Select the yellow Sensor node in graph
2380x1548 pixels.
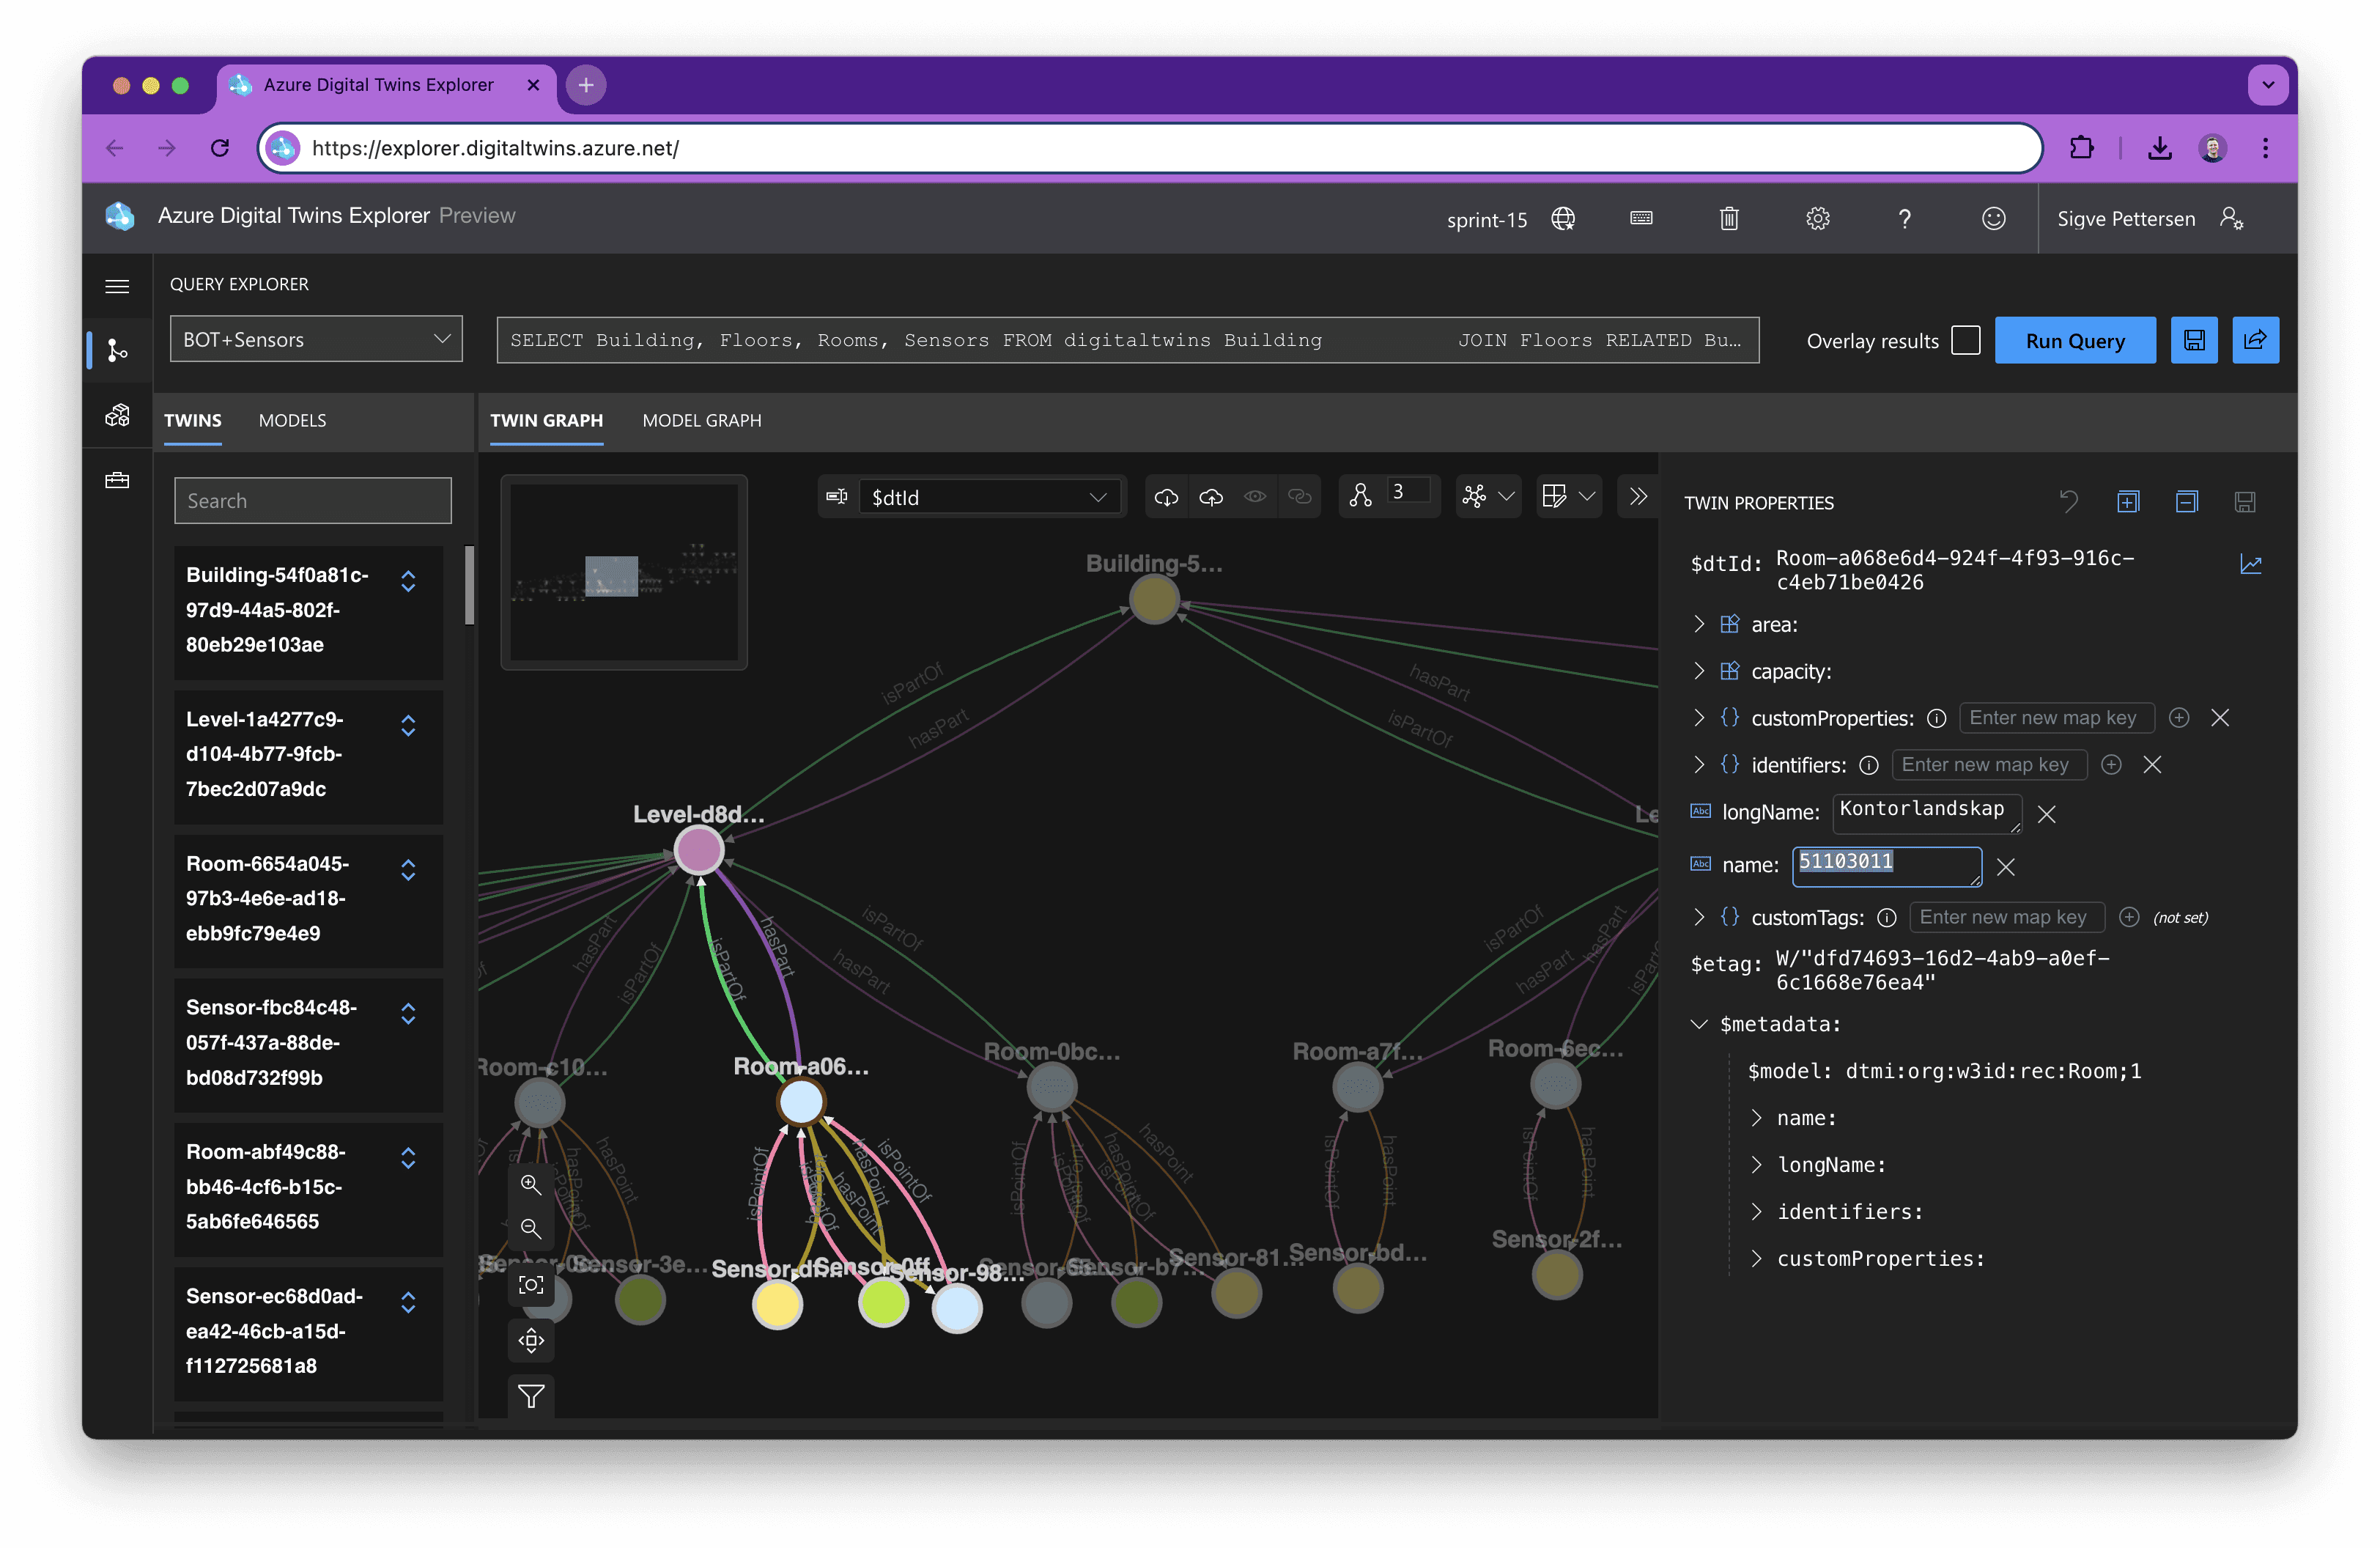[777, 1305]
